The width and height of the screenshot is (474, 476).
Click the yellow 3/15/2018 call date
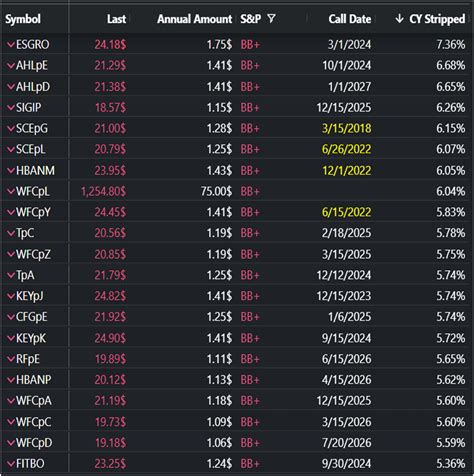346,128
